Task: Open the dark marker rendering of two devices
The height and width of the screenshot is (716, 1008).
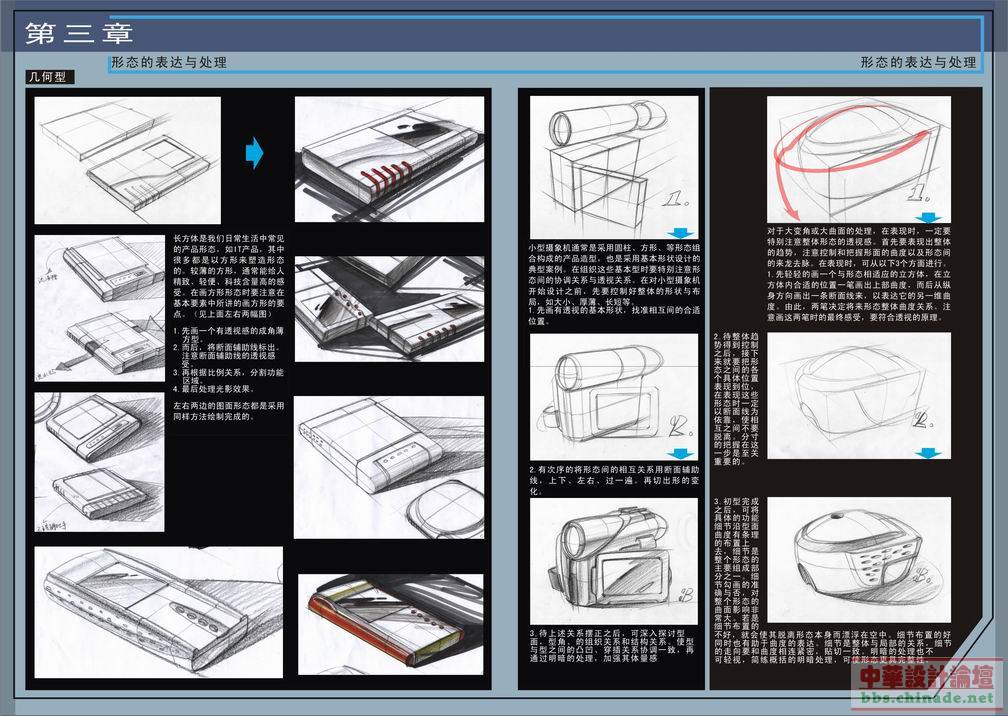Action: tap(389, 309)
